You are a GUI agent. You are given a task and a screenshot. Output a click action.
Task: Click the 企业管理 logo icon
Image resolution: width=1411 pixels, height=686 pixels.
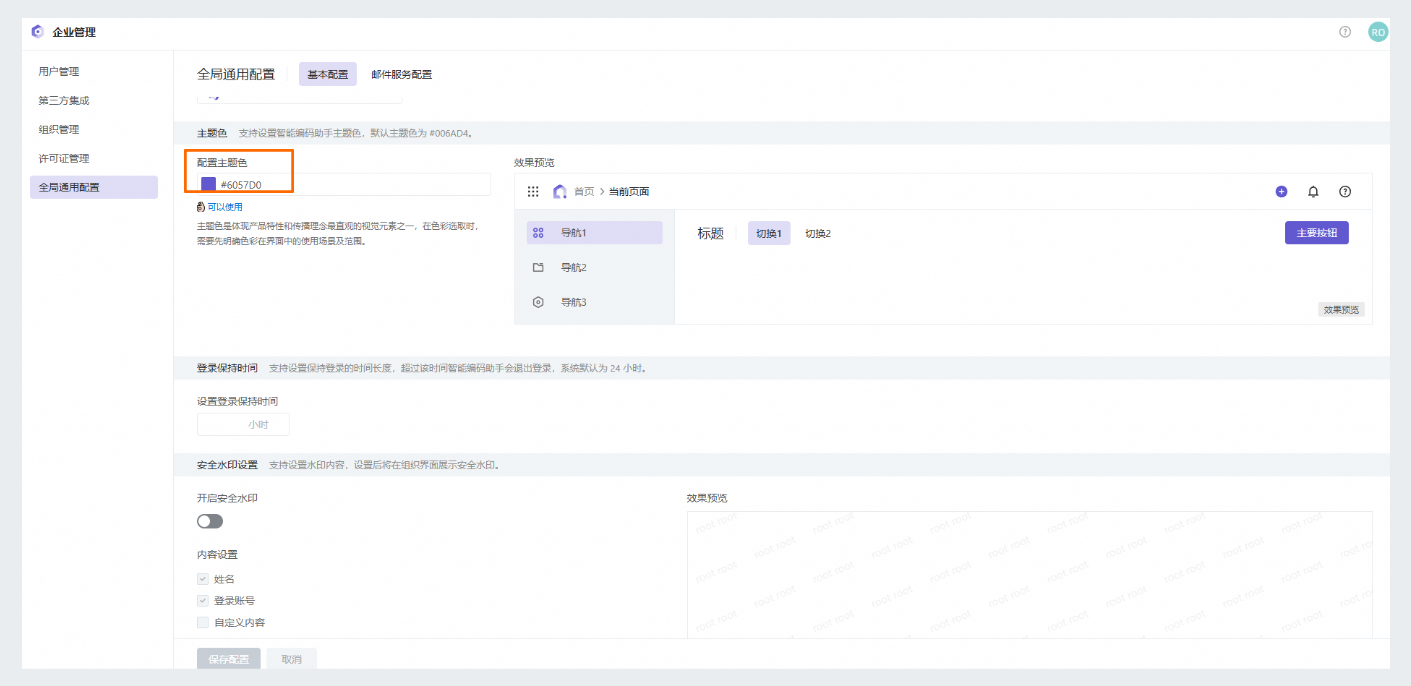tap(38, 32)
